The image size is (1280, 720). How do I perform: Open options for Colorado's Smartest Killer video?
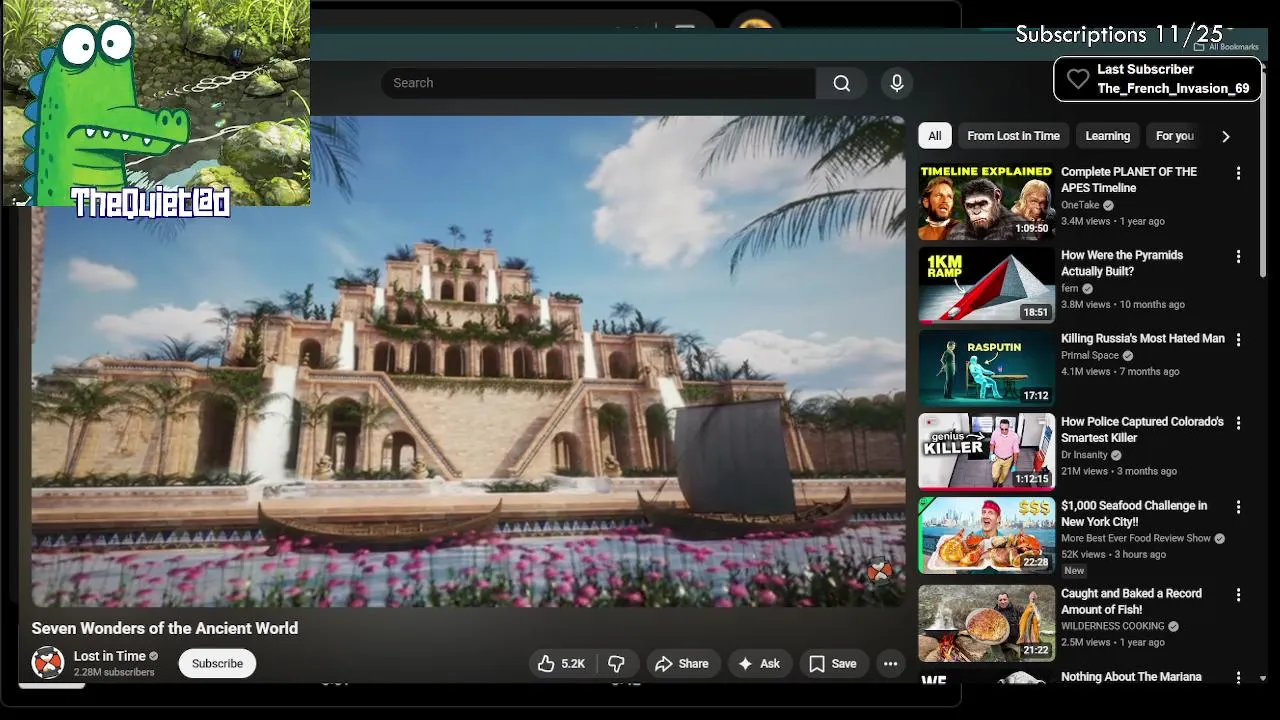[x=1238, y=423]
